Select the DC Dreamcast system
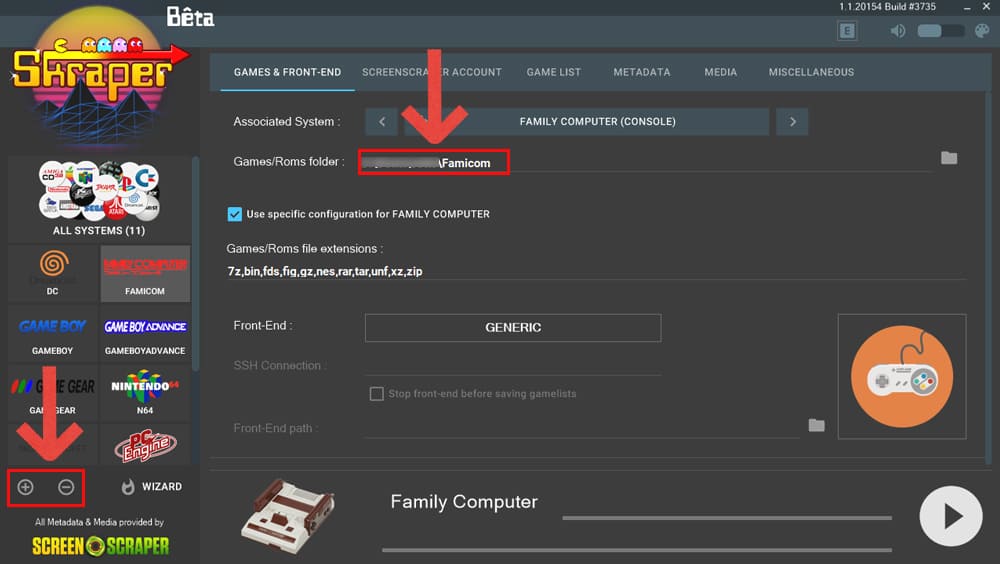 (x=53, y=274)
